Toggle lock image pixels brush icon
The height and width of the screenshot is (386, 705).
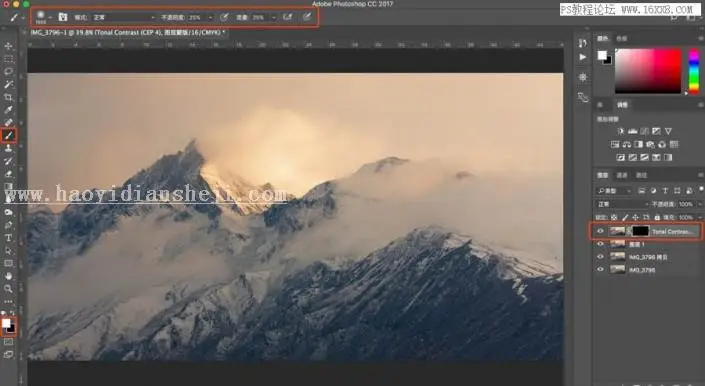pyautogui.click(x=625, y=217)
